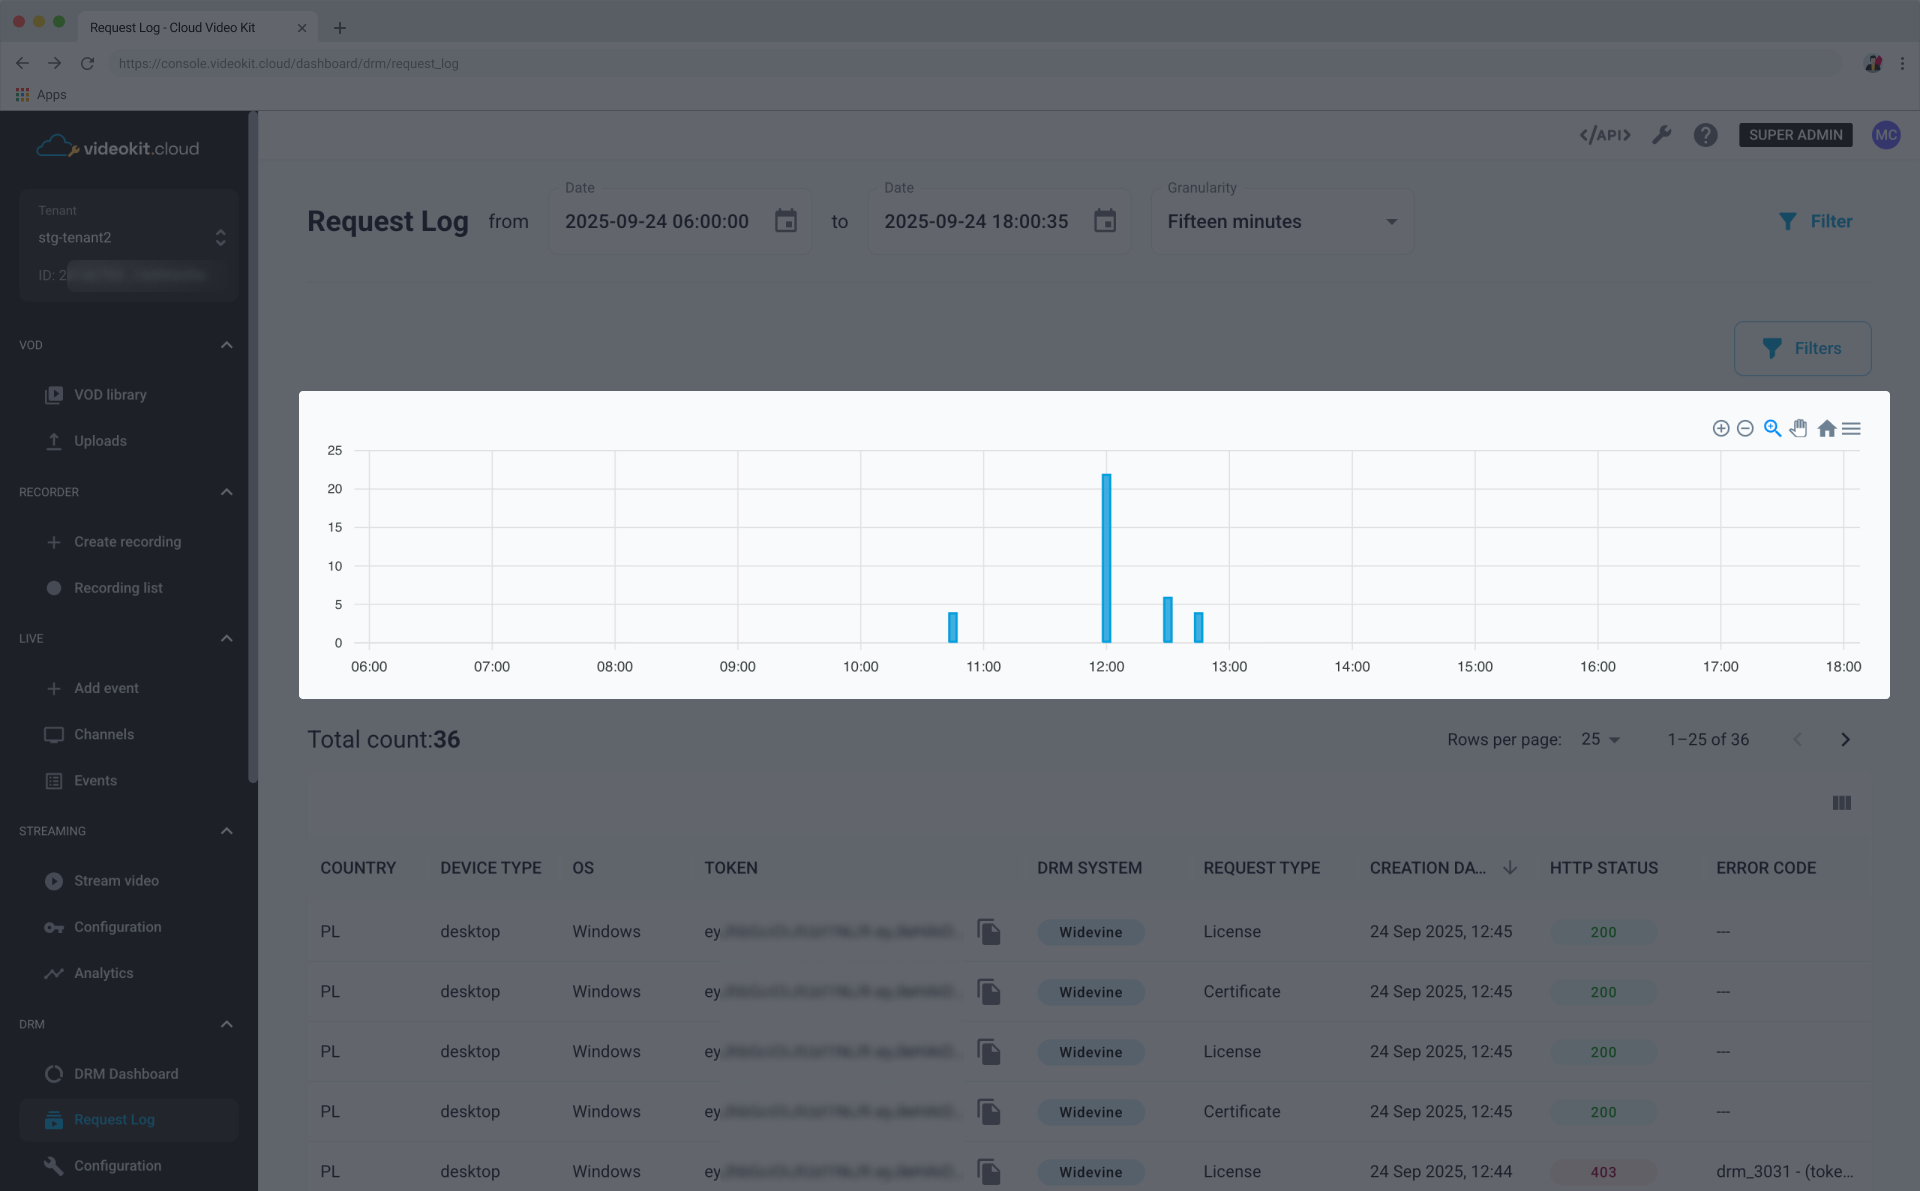
Task: Open help via the question mark icon
Action: tap(1705, 134)
